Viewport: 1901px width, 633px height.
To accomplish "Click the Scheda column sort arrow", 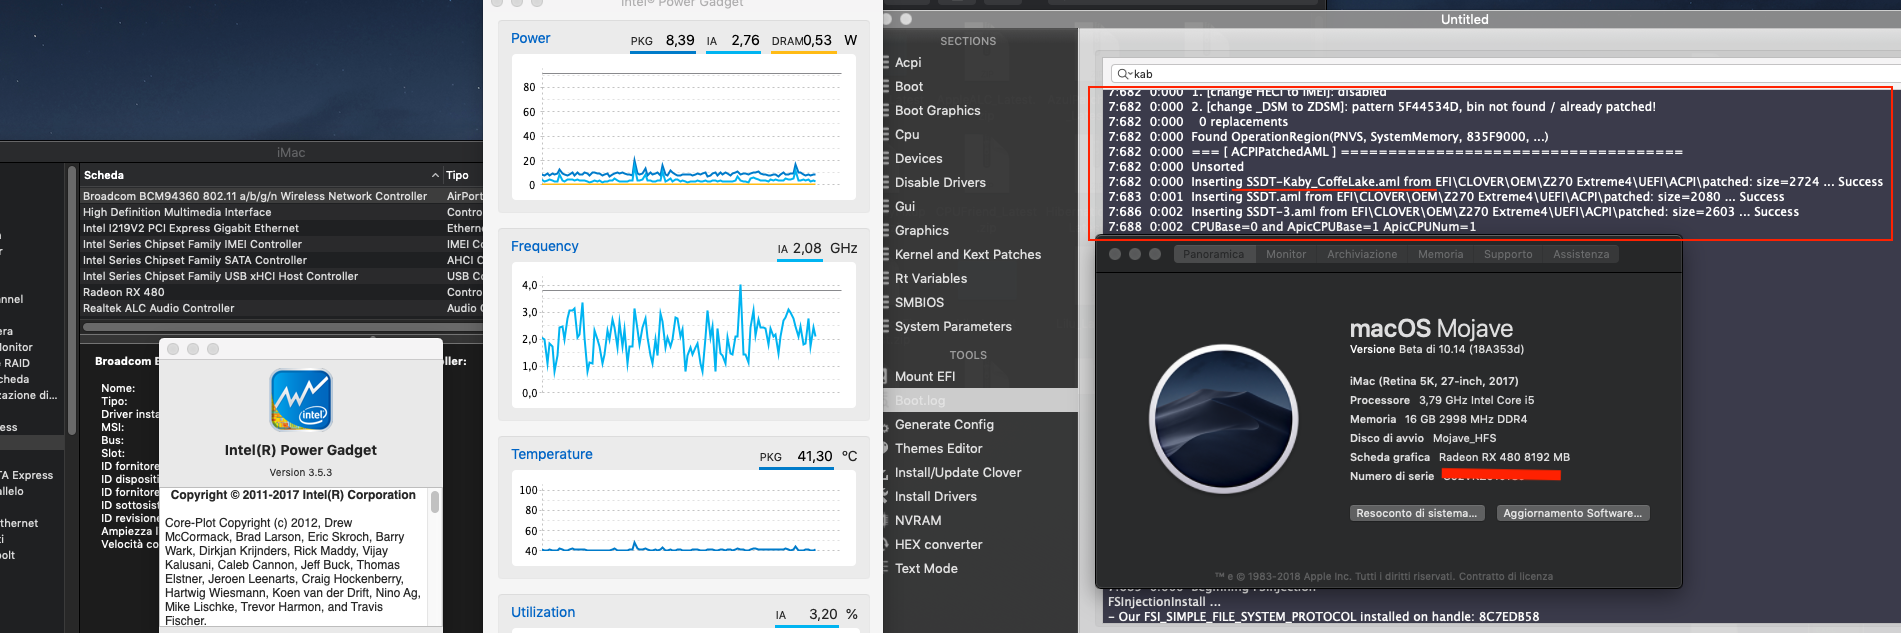I will [435, 175].
